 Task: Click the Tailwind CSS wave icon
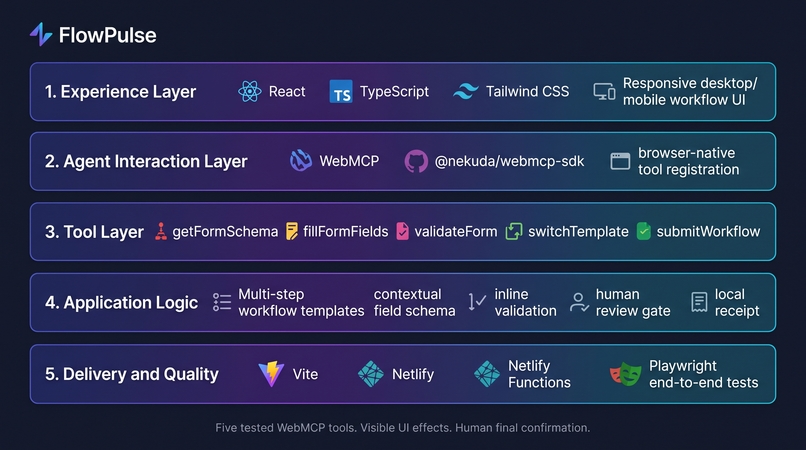tap(466, 92)
